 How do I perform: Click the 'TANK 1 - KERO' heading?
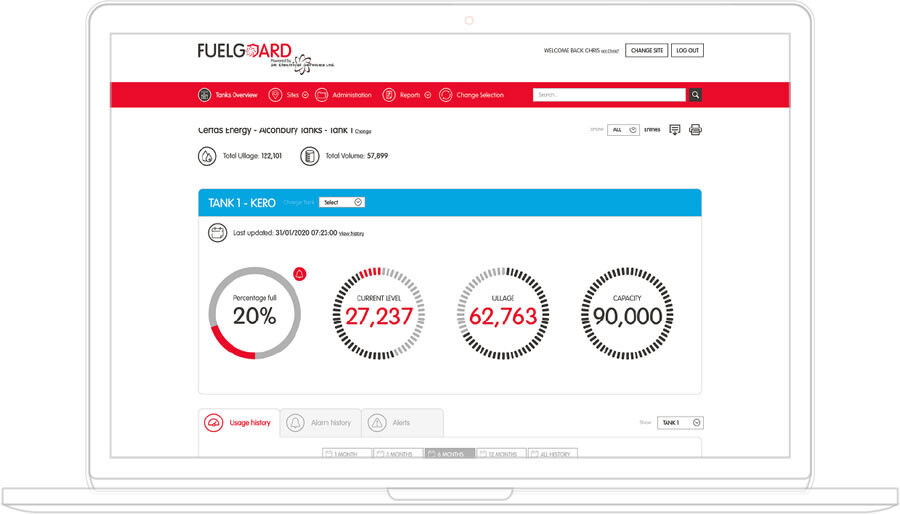pyautogui.click(x=242, y=203)
